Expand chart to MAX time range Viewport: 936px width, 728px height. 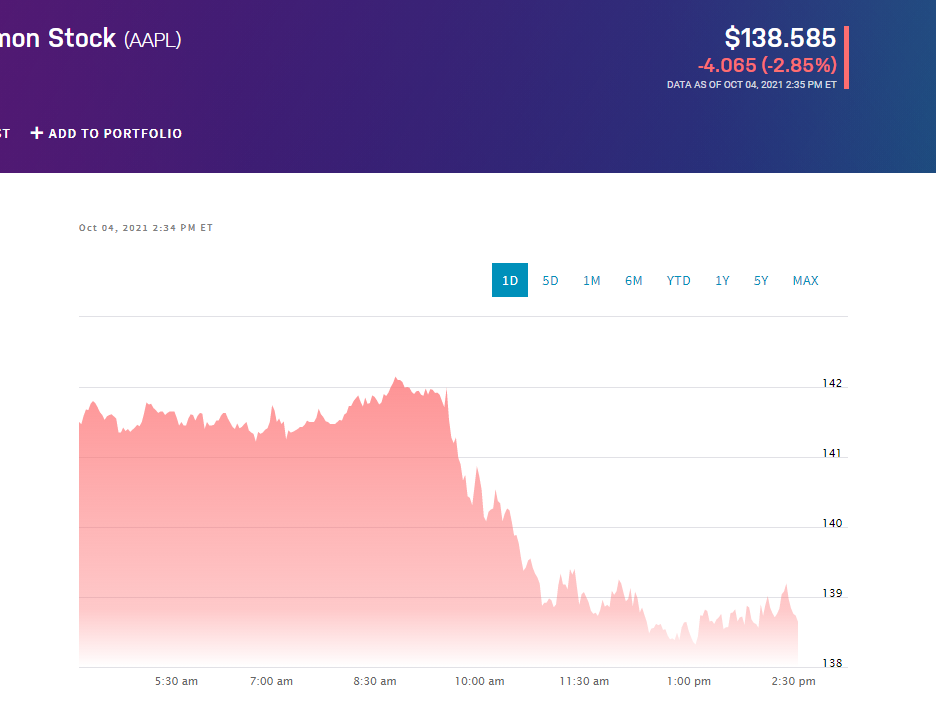coord(805,280)
